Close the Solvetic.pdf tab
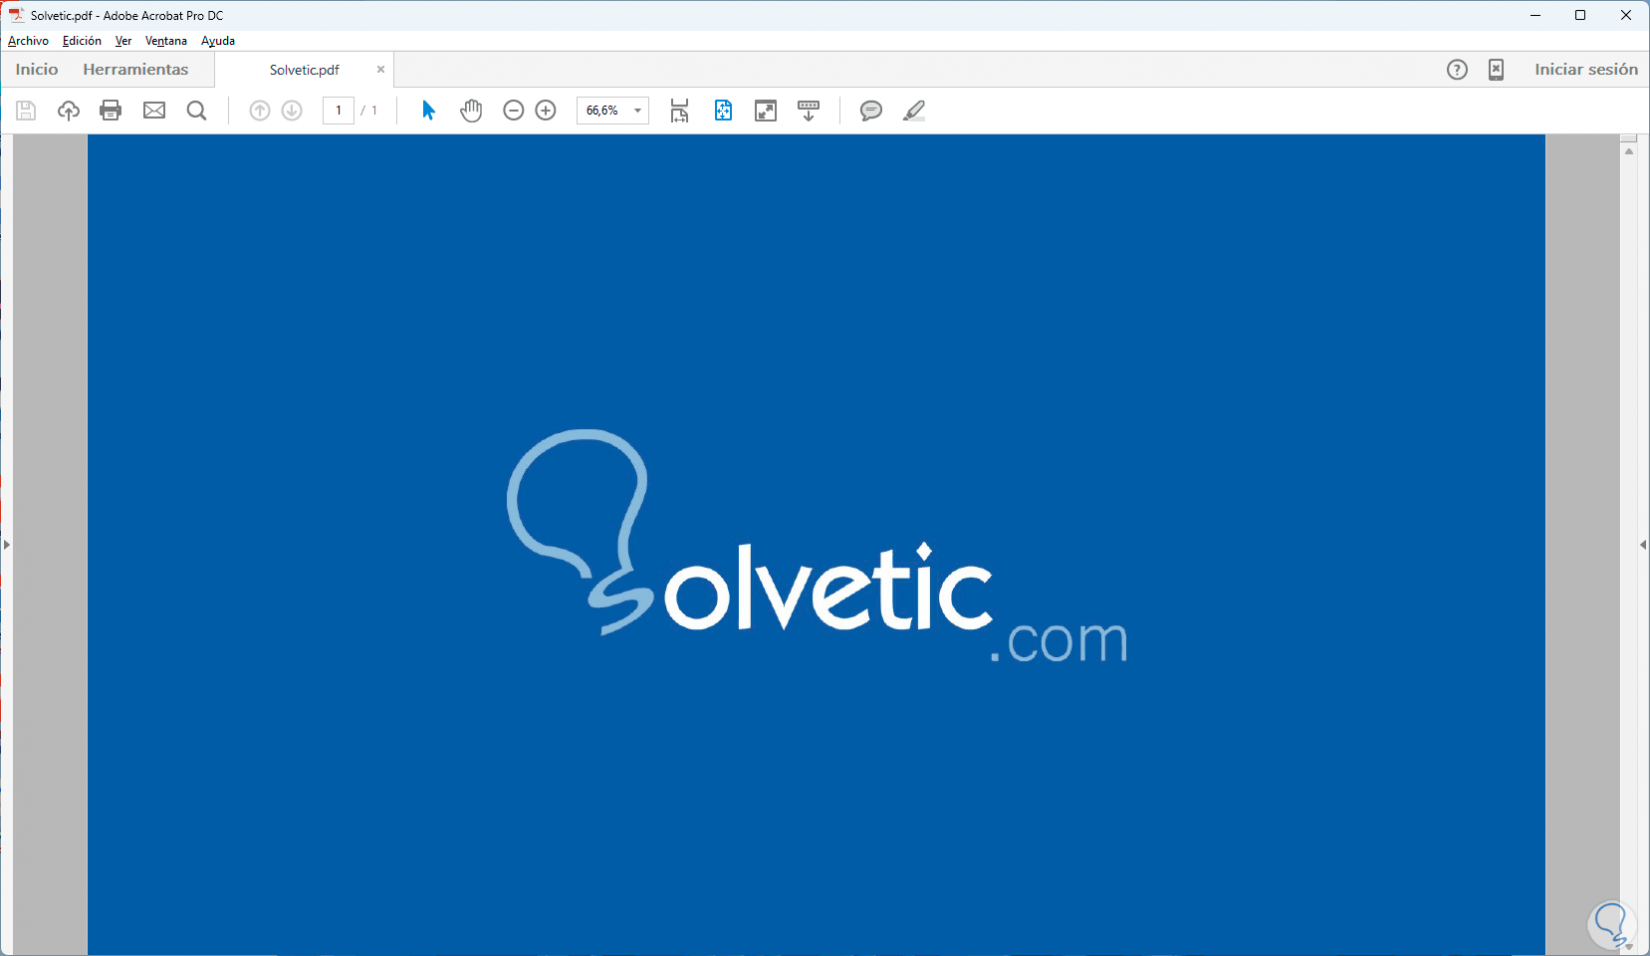The height and width of the screenshot is (956, 1650). click(x=380, y=69)
